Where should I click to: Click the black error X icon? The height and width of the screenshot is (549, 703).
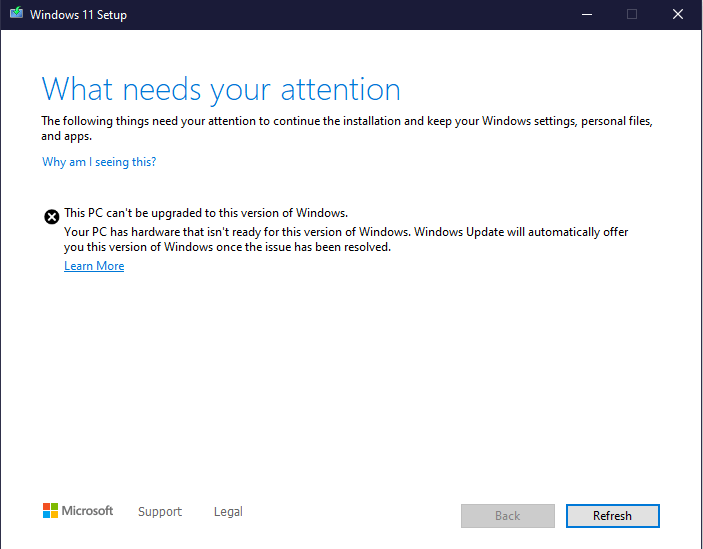[x=52, y=217]
